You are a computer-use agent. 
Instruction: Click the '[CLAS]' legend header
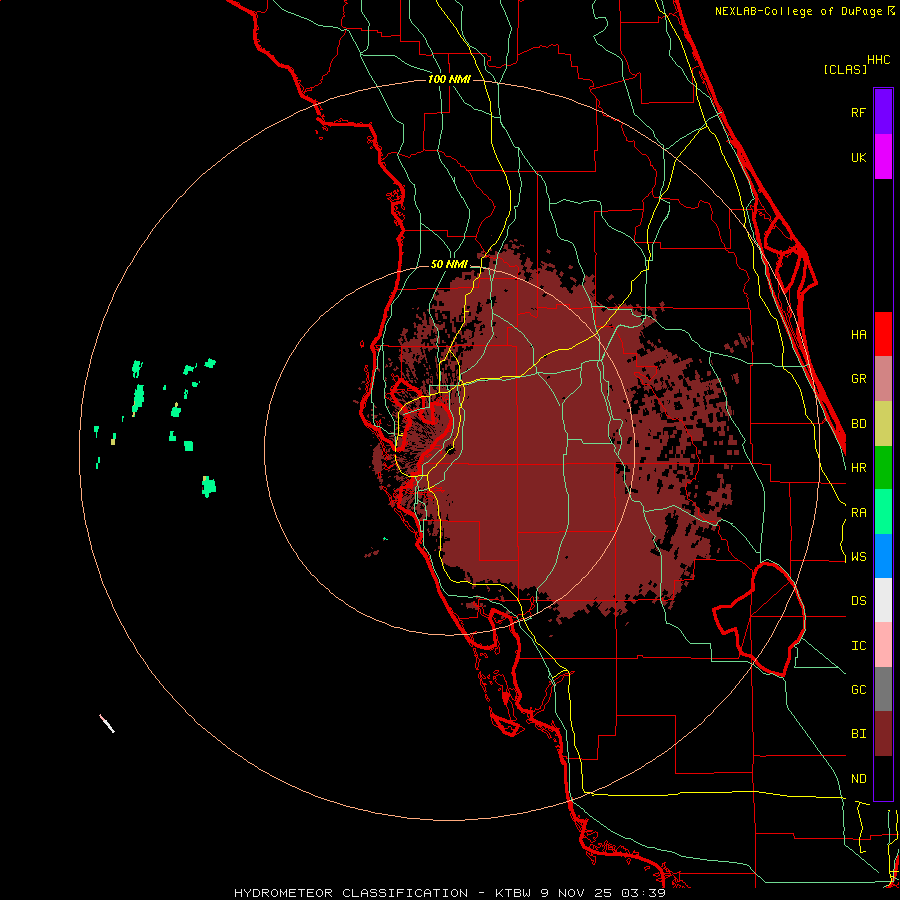[x=845, y=69]
